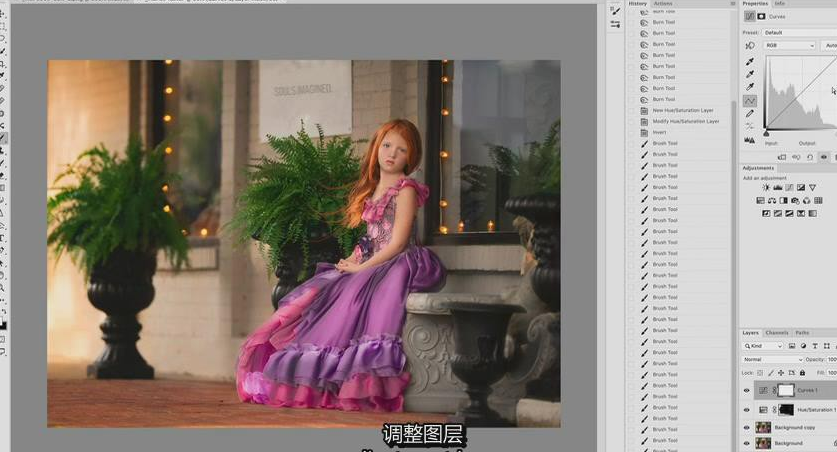This screenshot has height=452, width=837.
Task: Open the top brush icon in collapsed dock
Action: tap(615, 11)
